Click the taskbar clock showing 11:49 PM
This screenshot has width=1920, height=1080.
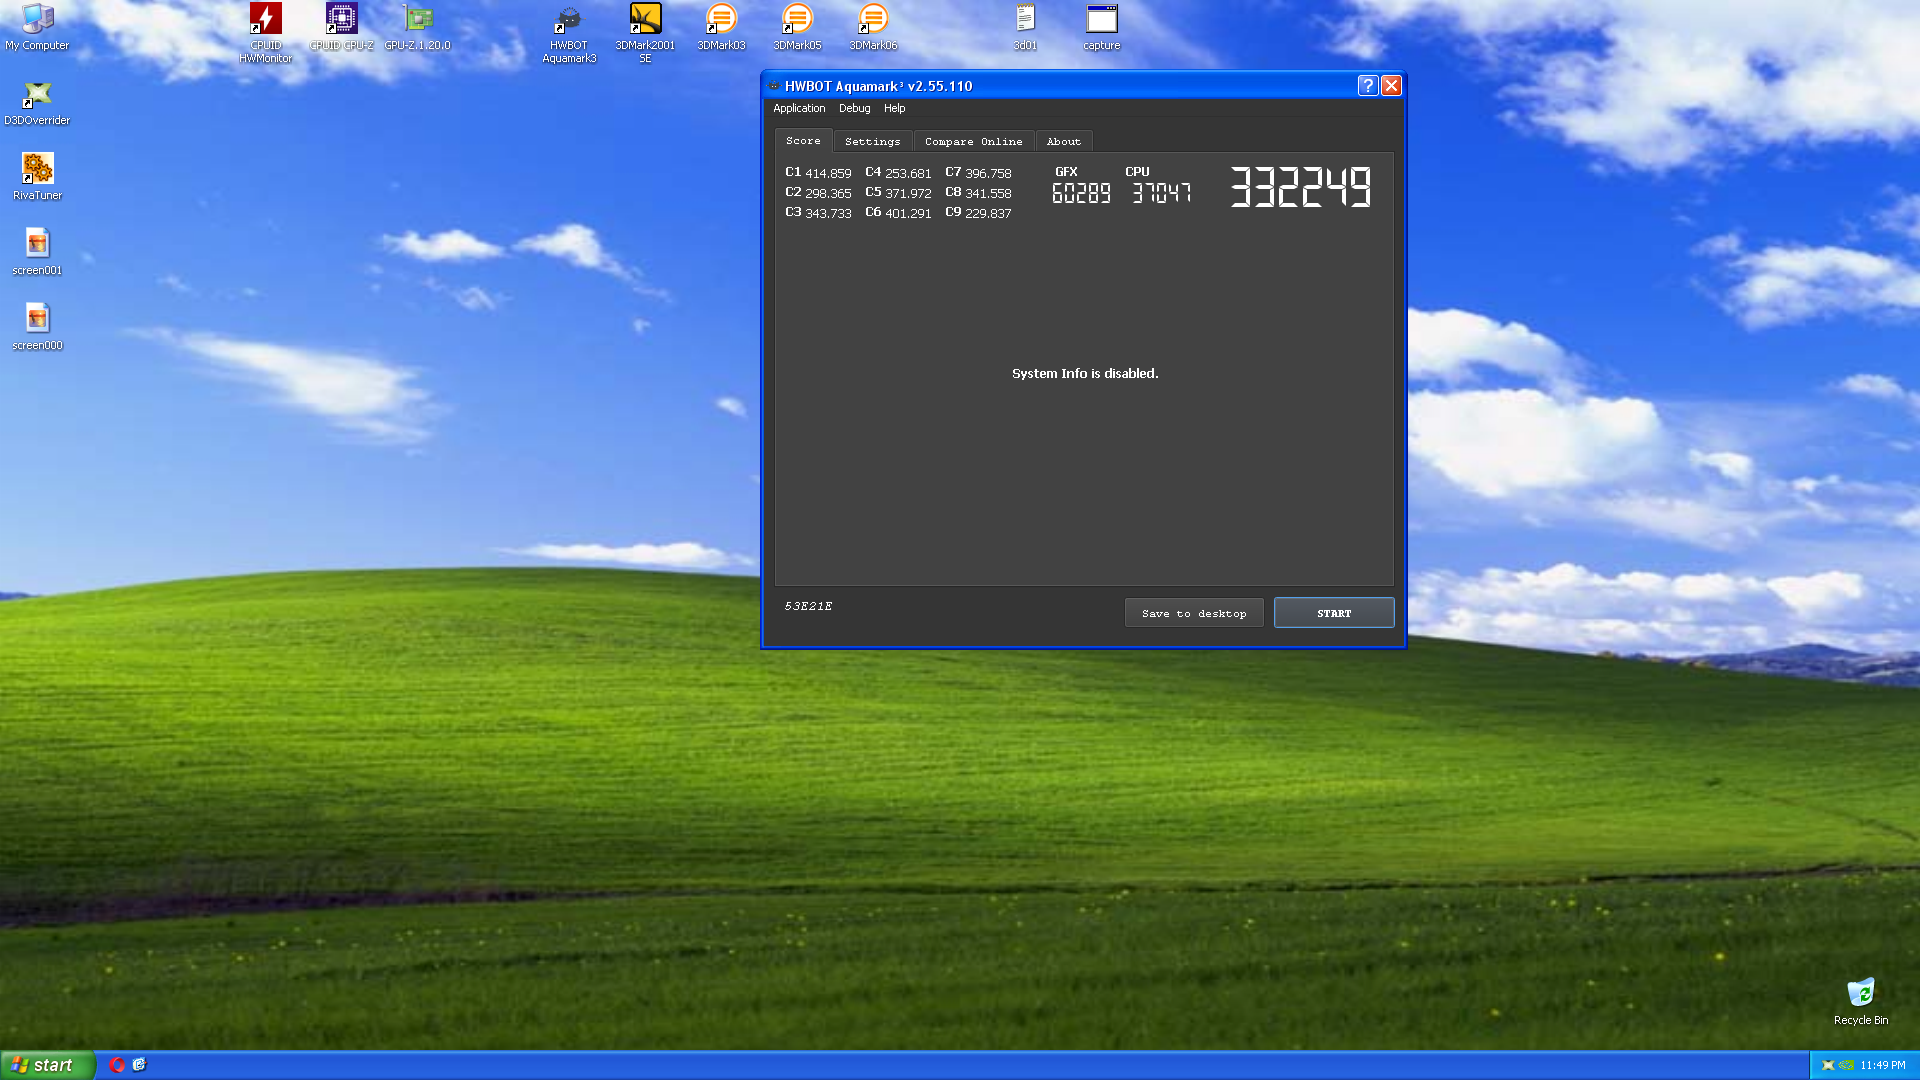tap(1883, 1065)
